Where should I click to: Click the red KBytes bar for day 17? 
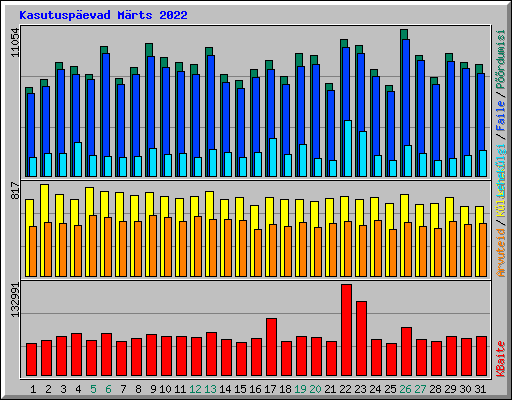[271, 347]
